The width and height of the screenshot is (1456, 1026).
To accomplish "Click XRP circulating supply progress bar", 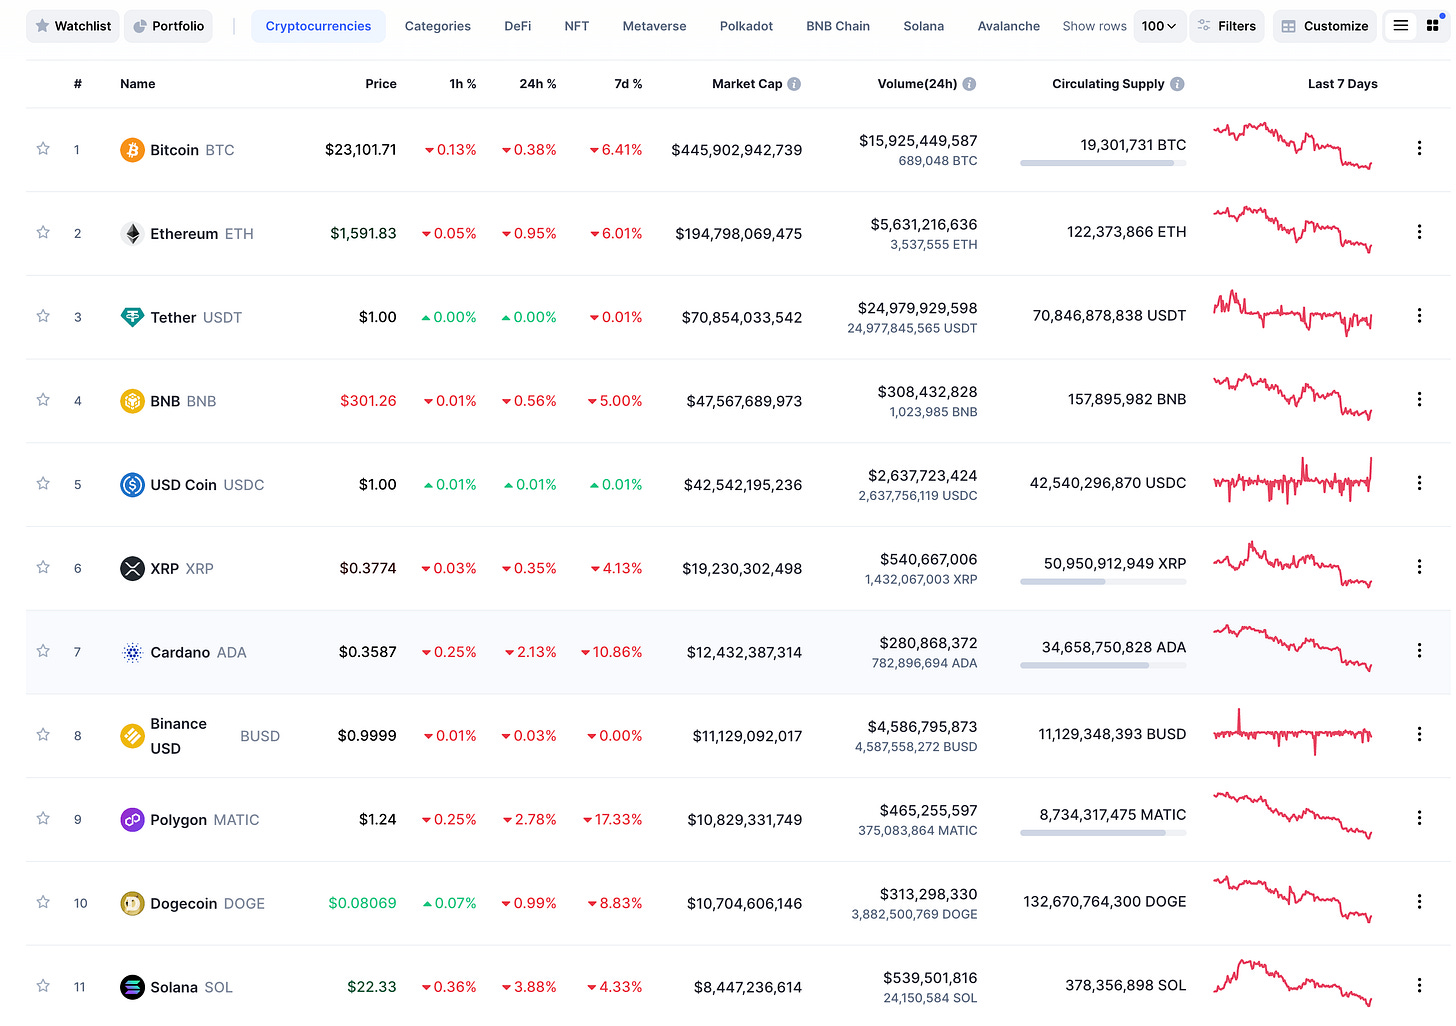I will point(1103,582).
